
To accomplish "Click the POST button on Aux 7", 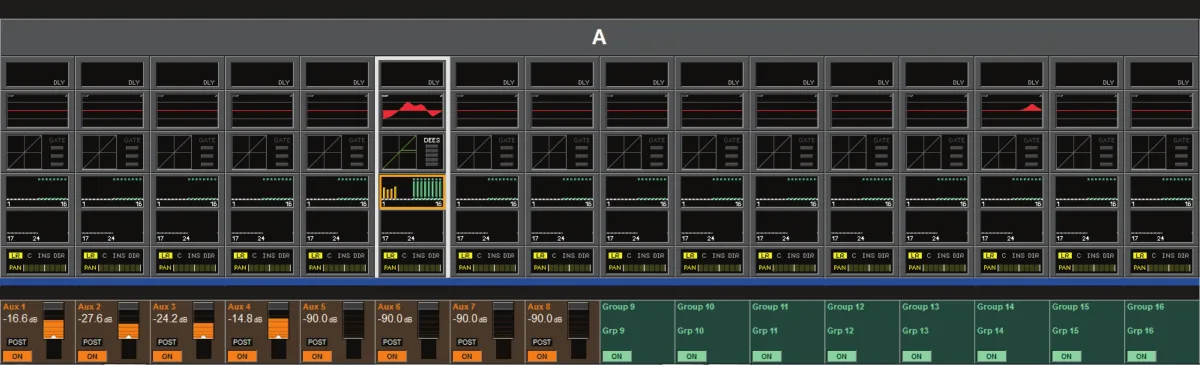I will [467, 342].
